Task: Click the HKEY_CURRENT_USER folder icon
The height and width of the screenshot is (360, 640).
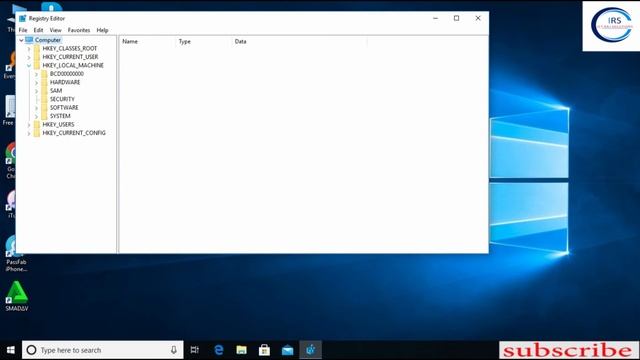Action: tap(37, 57)
